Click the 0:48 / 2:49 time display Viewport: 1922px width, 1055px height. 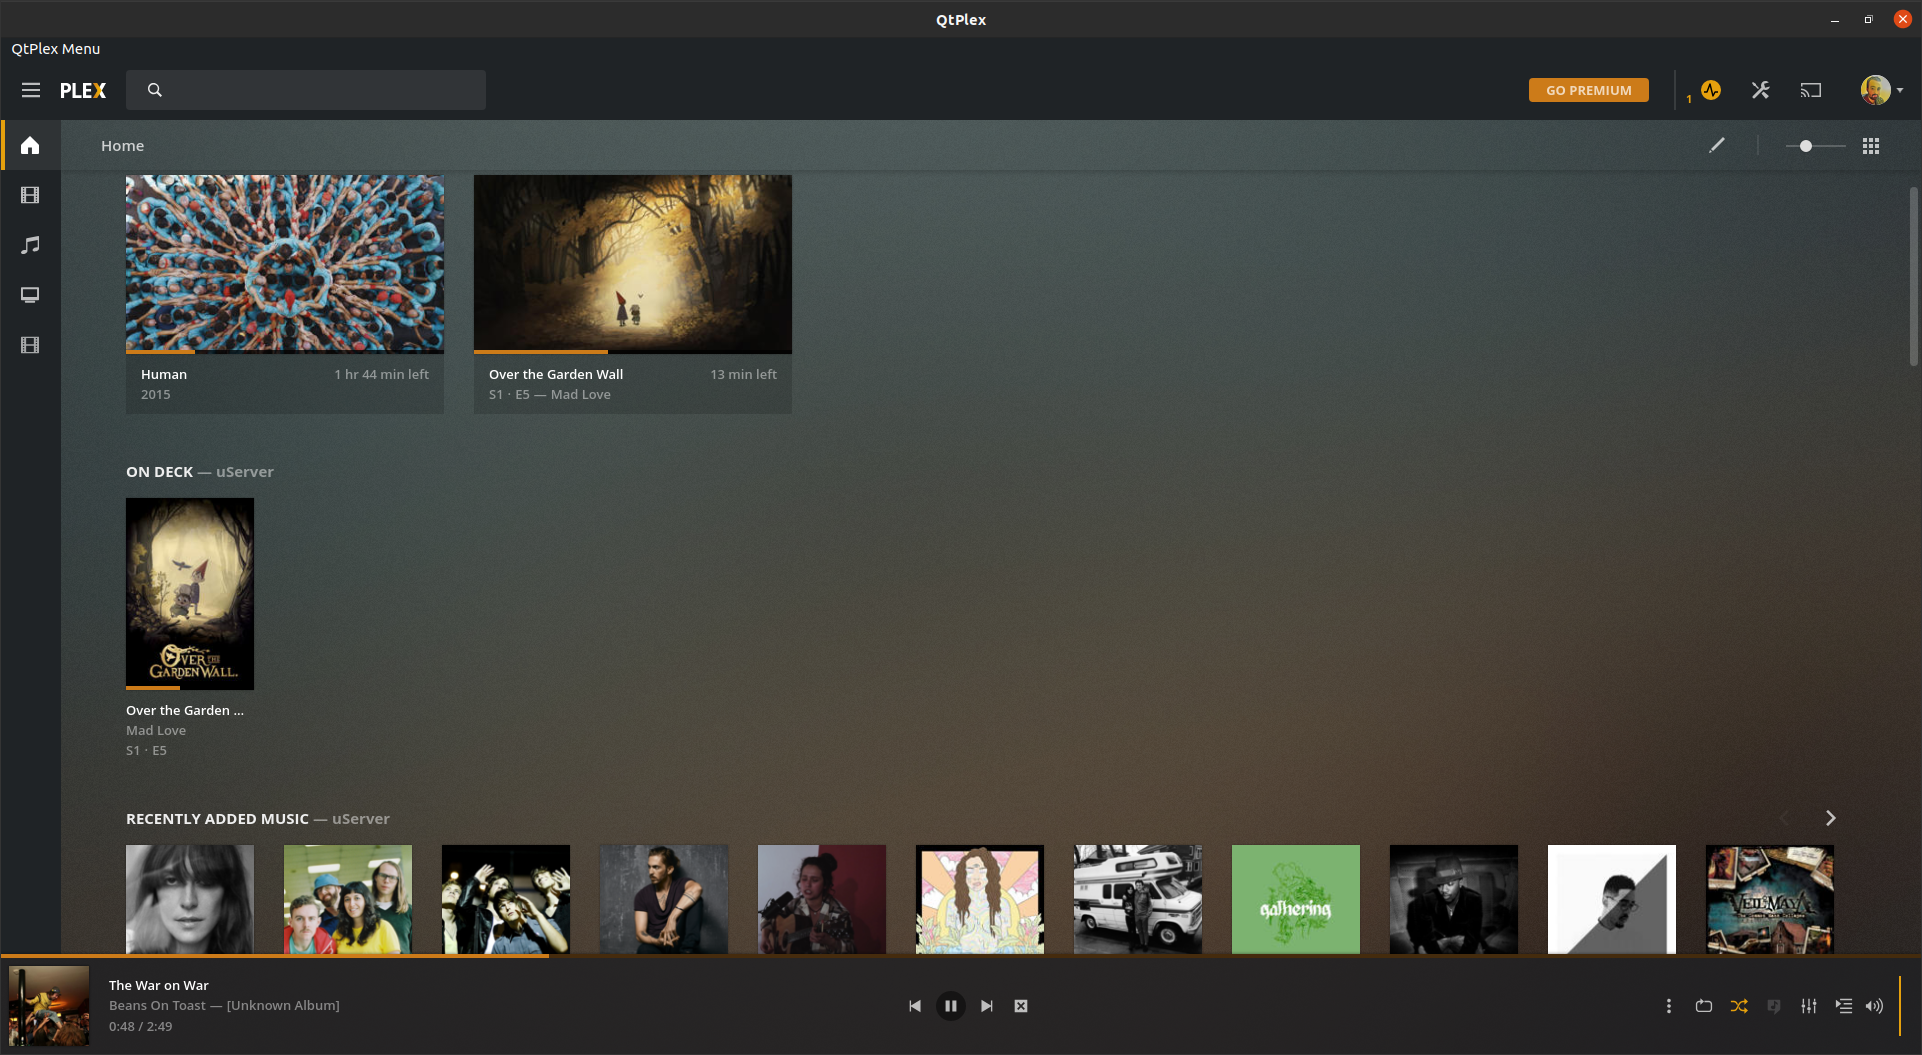coord(140,1026)
